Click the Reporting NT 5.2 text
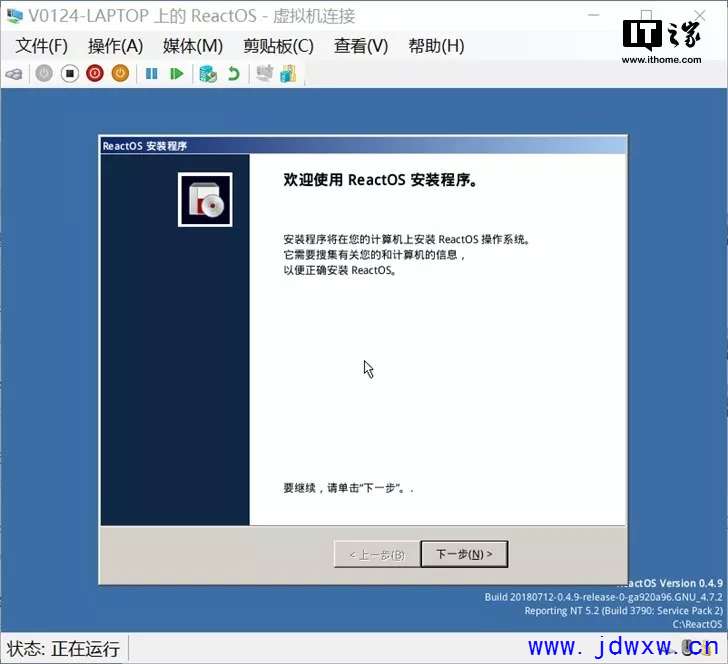Screen dimensions: 728x664 [624, 610]
